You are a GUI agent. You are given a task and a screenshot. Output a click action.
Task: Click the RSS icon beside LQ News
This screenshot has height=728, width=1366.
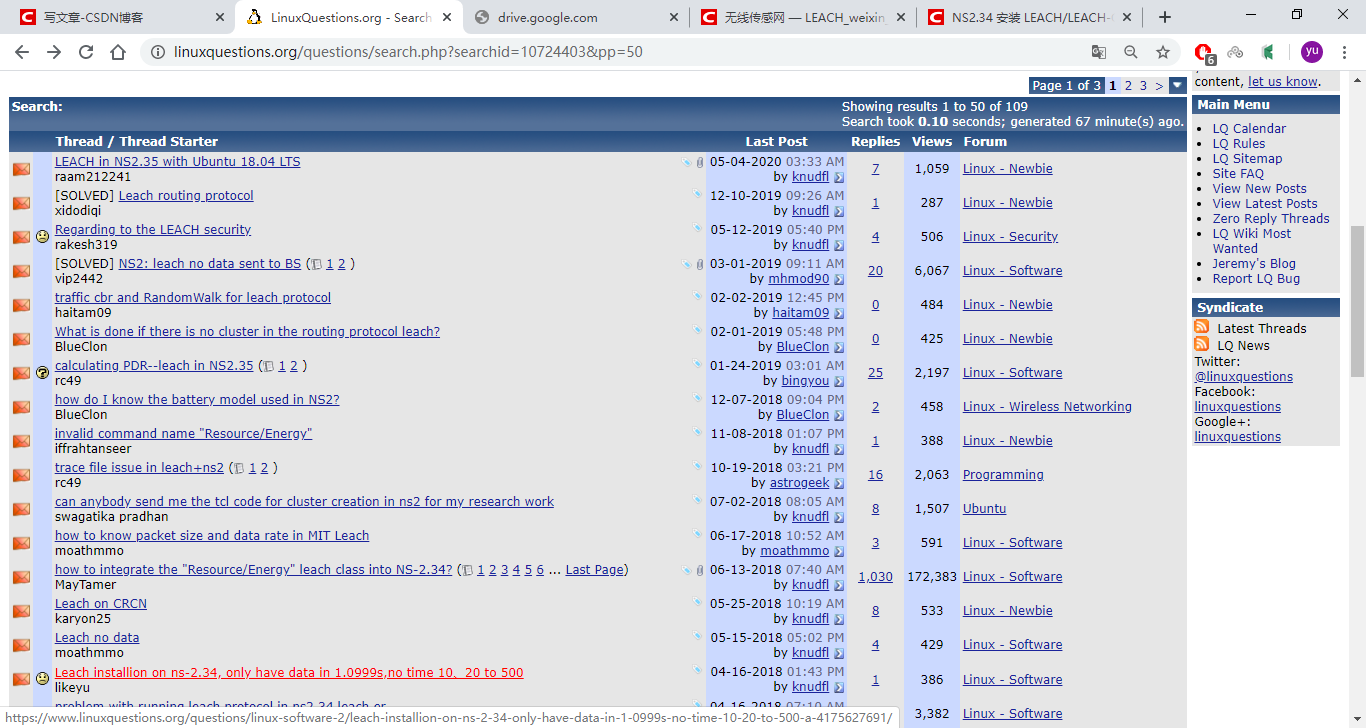coord(1199,345)
